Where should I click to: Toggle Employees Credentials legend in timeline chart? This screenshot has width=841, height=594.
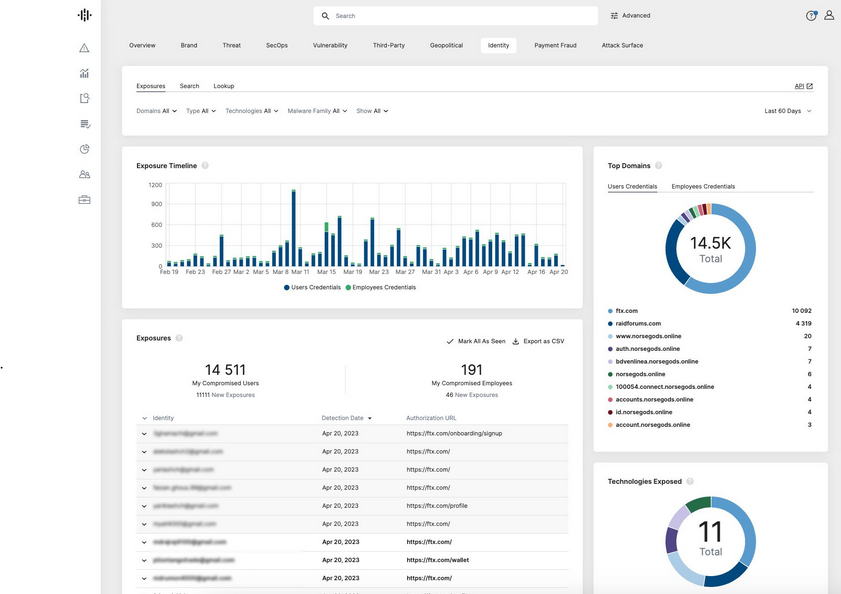381,288
